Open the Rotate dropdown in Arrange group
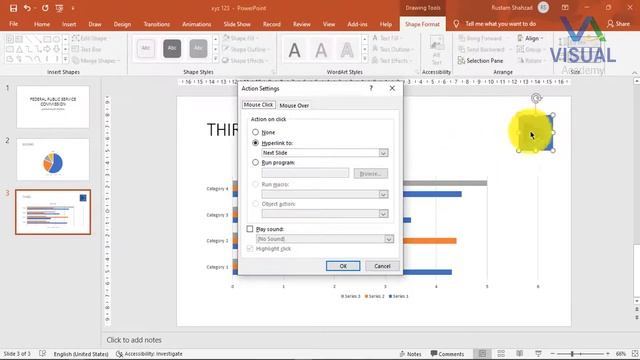 pyautogui.click(x=530, y=60)
